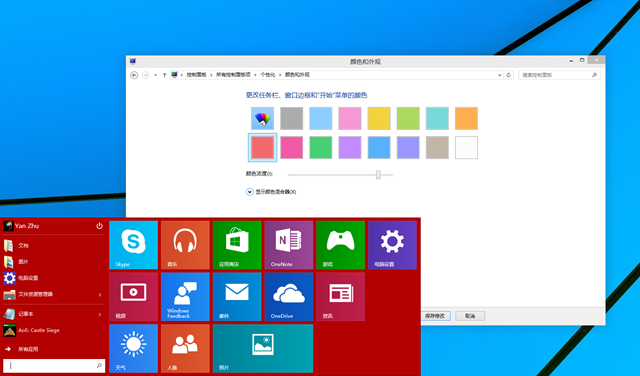The height and width of the screenshot is (376, 640).
Task: Open PC settings from Start menu list
Action: point(53,278)
